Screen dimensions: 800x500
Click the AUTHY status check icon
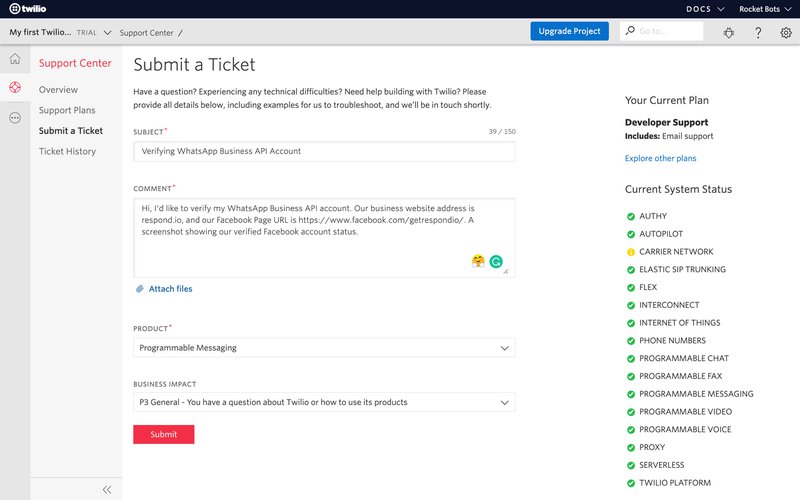[x=631, y=216]
